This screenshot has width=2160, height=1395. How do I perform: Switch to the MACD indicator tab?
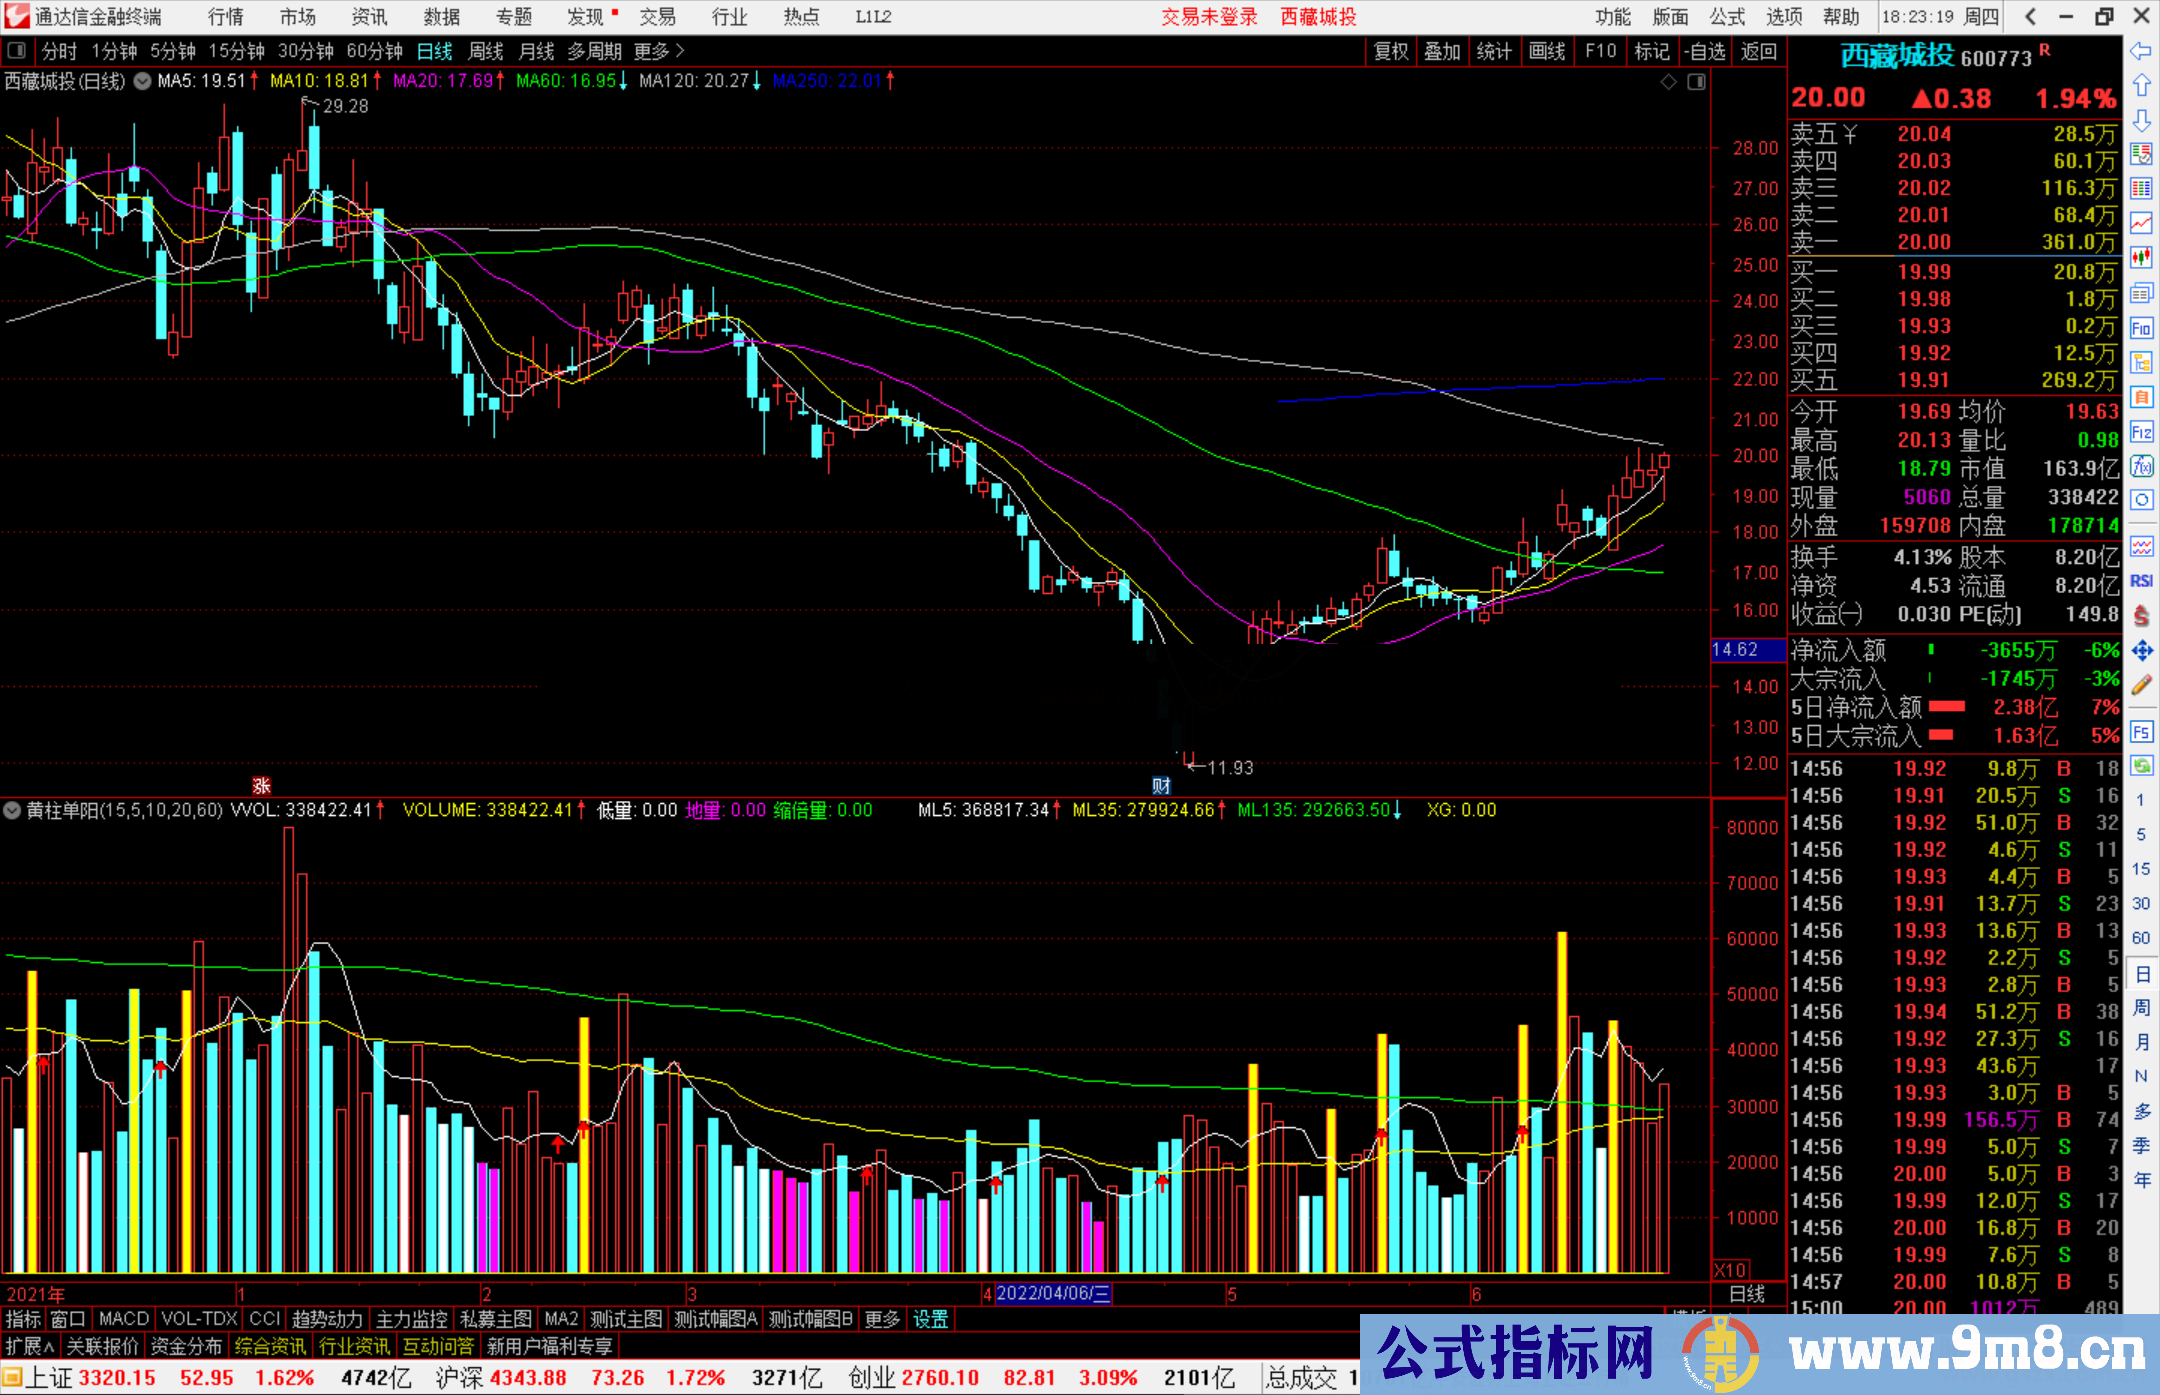click(x=123, y=1319)
